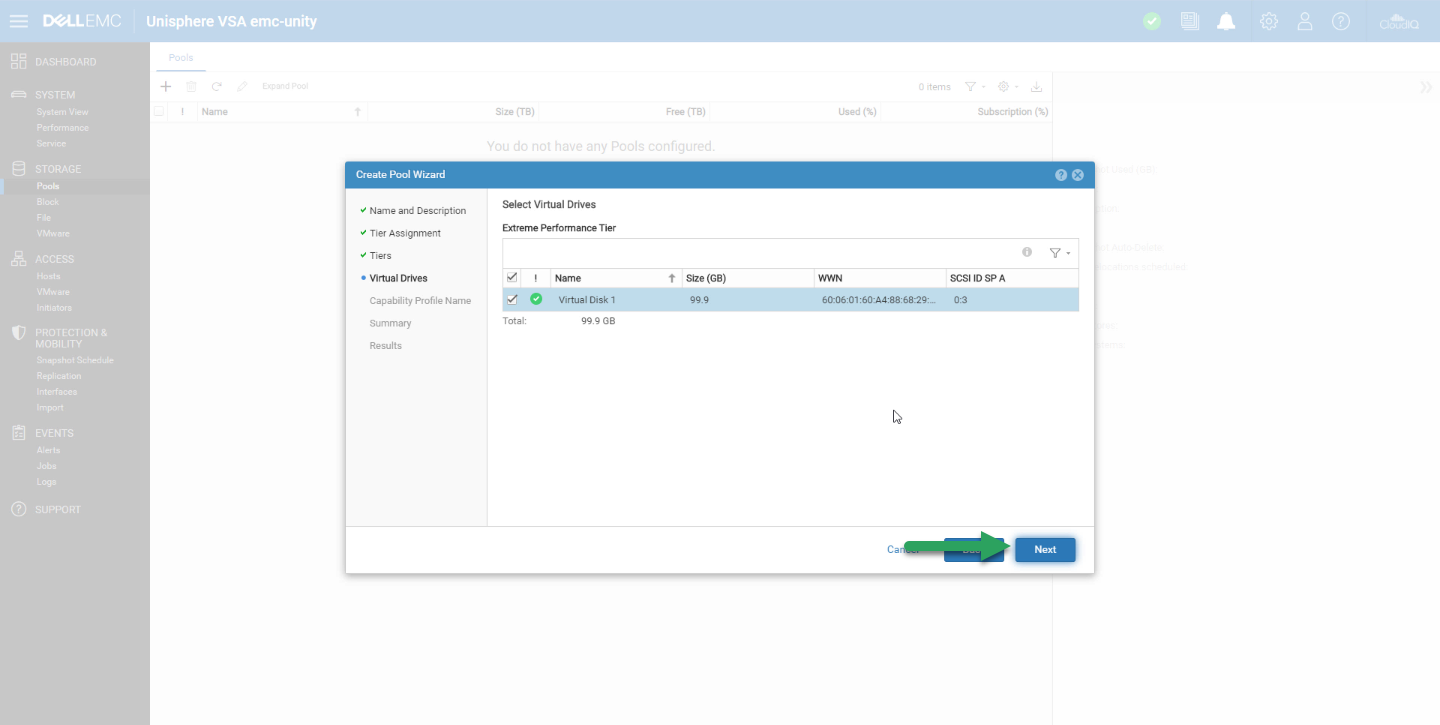
Task: Open Logs under Events
Action: click(x=46, y=482)
